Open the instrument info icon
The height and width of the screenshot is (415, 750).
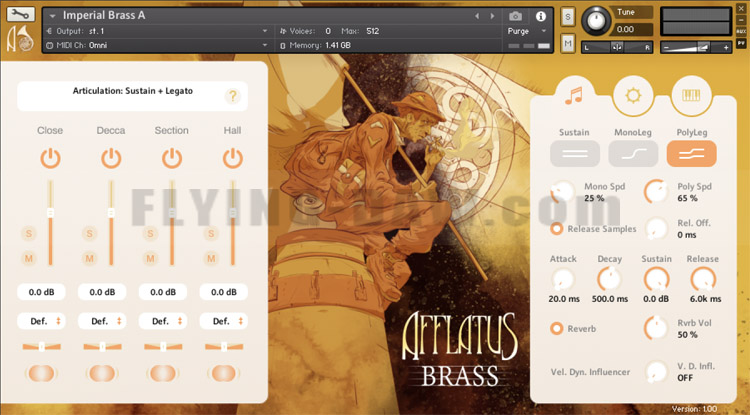click(541, 16)
